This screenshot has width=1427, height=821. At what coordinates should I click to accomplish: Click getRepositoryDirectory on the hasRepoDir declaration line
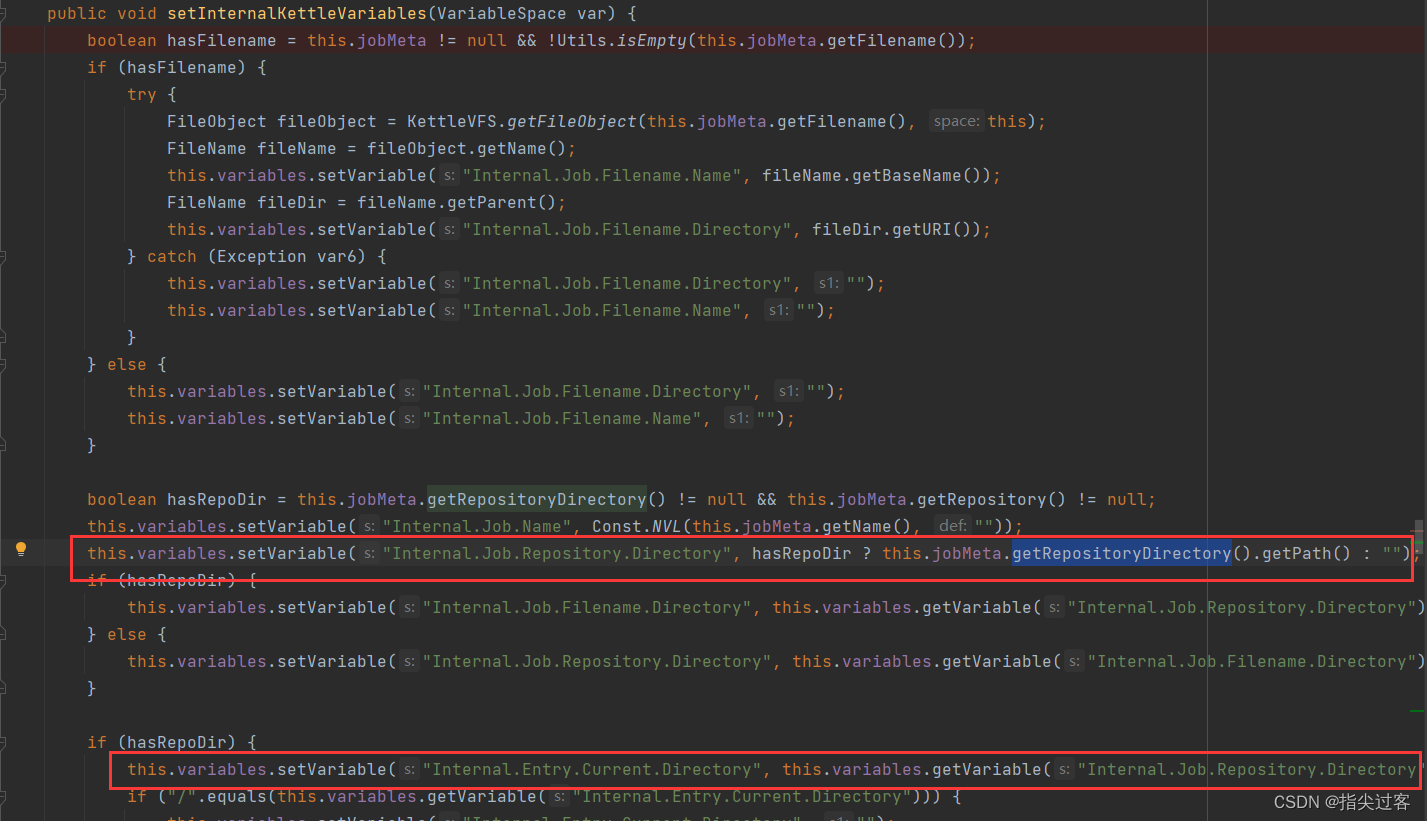click(537, 500)
